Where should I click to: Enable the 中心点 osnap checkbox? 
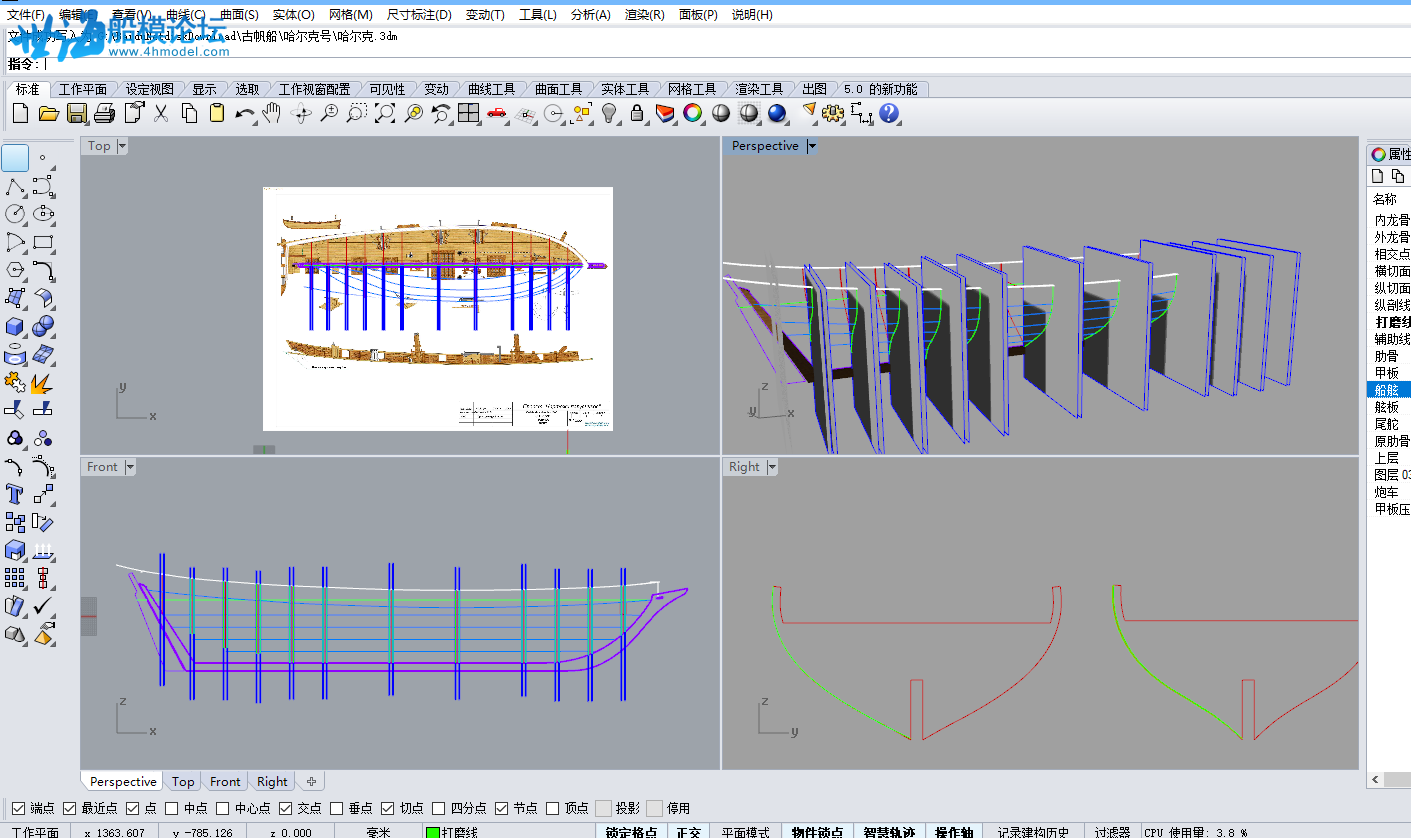pyautogui.click(x=223, y=808)
